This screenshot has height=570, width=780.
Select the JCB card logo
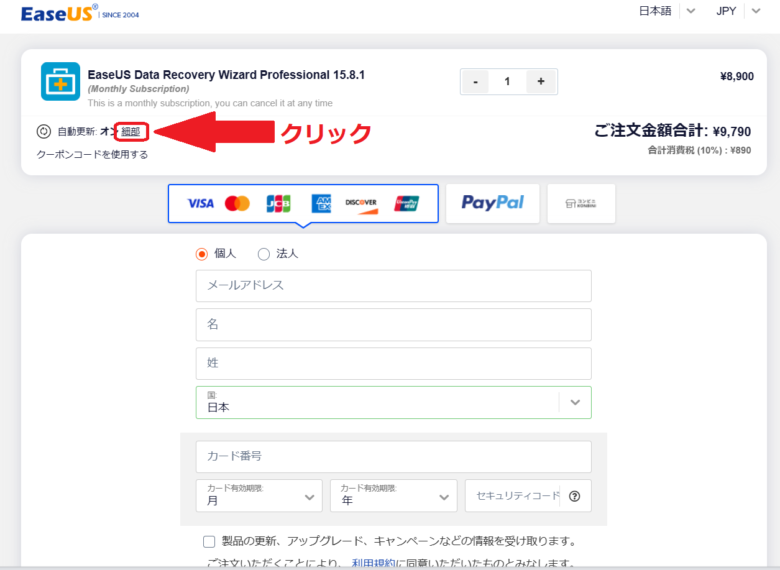pyautogui.click(x=279, y=203)
